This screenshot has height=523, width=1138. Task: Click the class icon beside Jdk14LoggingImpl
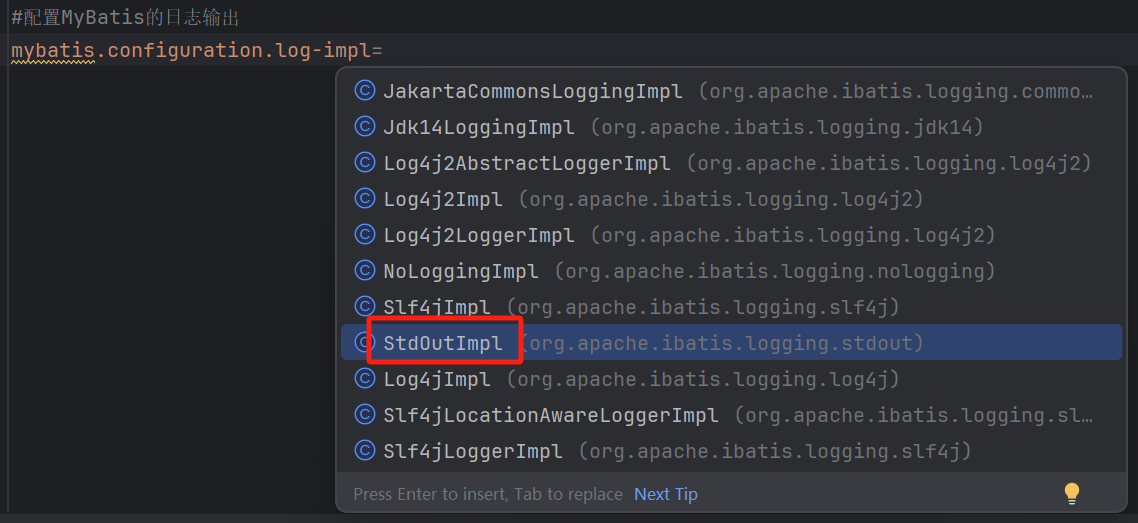click(x=365, y=127)
